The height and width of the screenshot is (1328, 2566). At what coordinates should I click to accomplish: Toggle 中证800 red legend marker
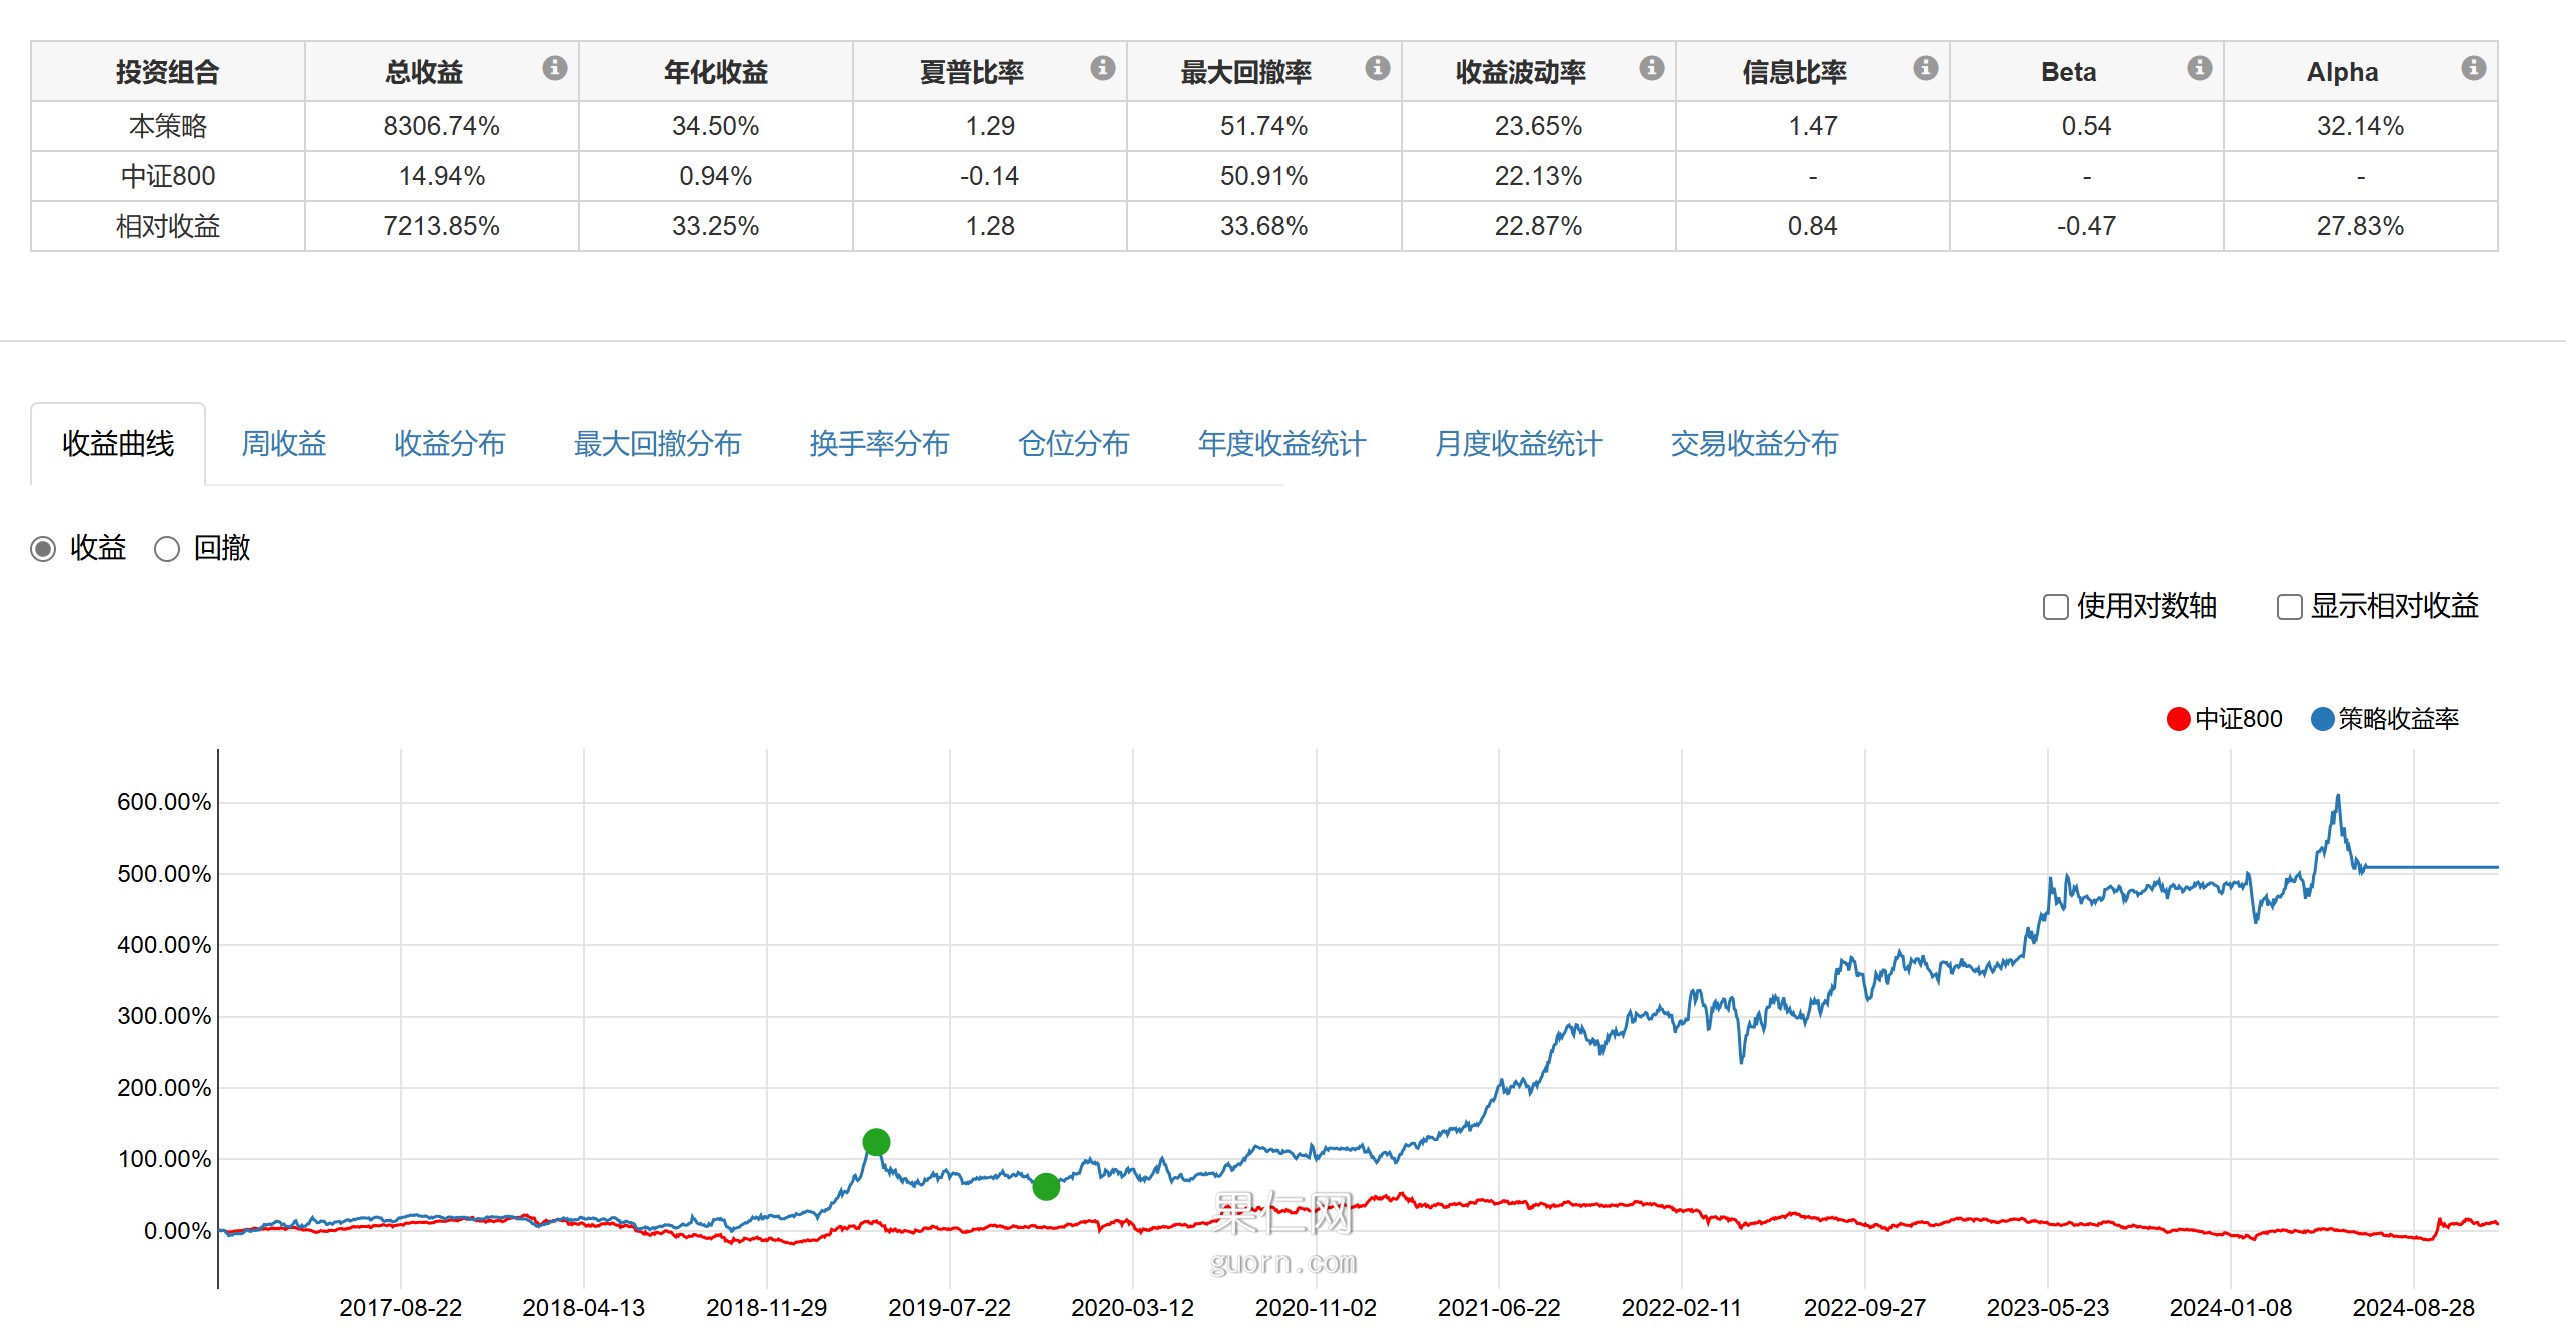coord(2178,719)
